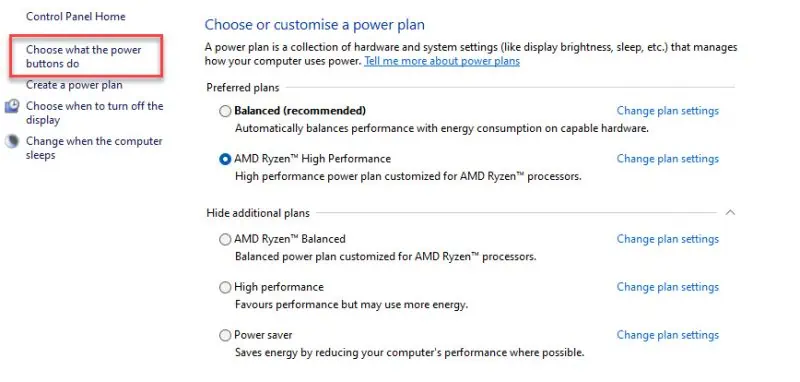800x382 pixels.
Task: Open Choose when to turn off the display
Action: [94, 113]
